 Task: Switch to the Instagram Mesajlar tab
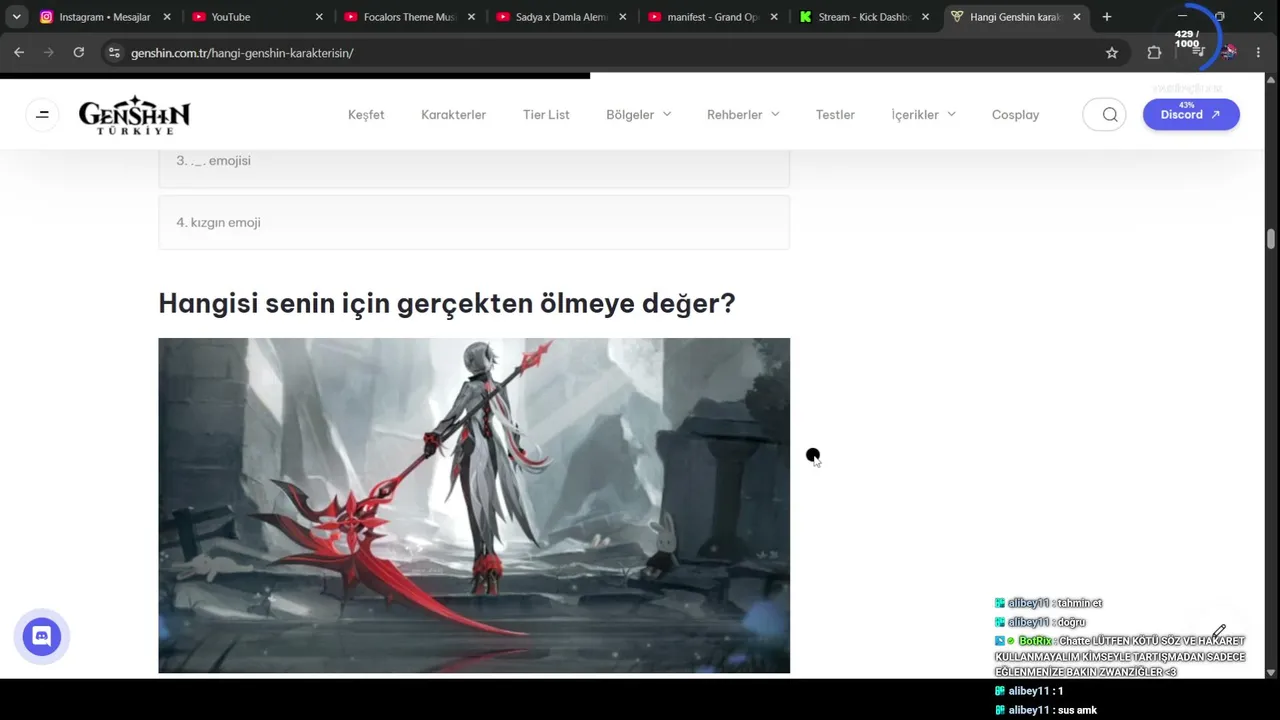(105, 17)
